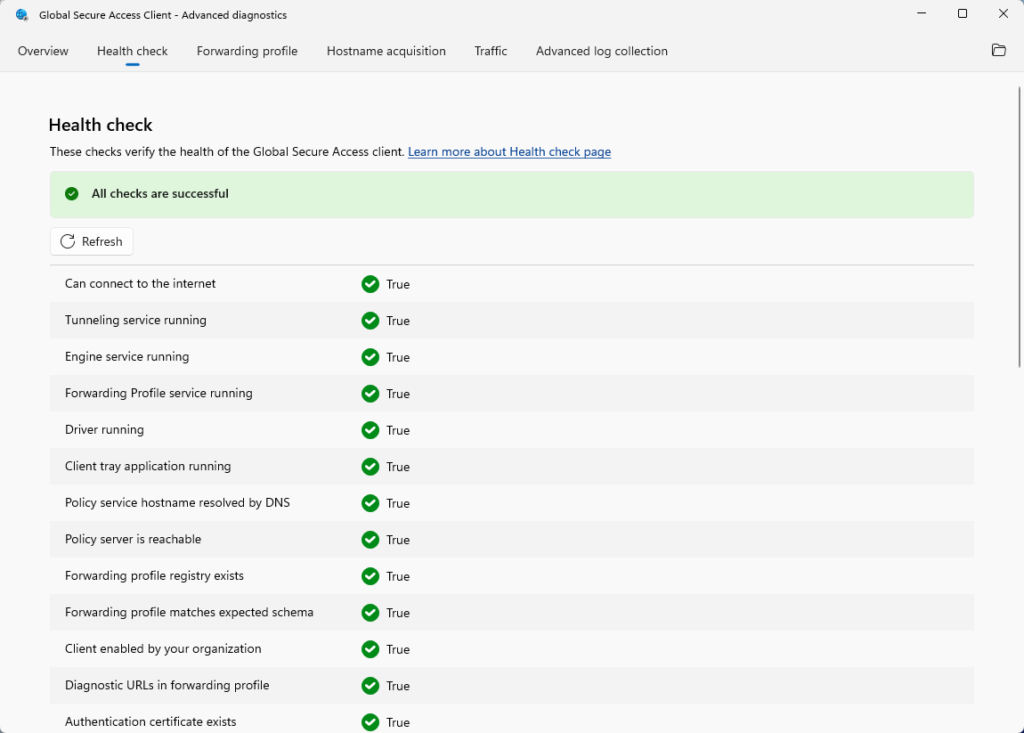This screenshot has width=1024, height=733.
Task: Click the Global Secure Access app icon in title bar
Action: pos(22,14)
